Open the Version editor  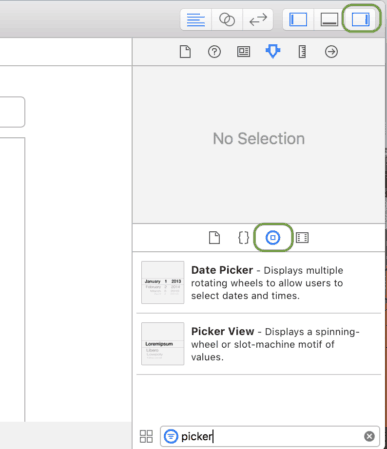pos(258,20)
